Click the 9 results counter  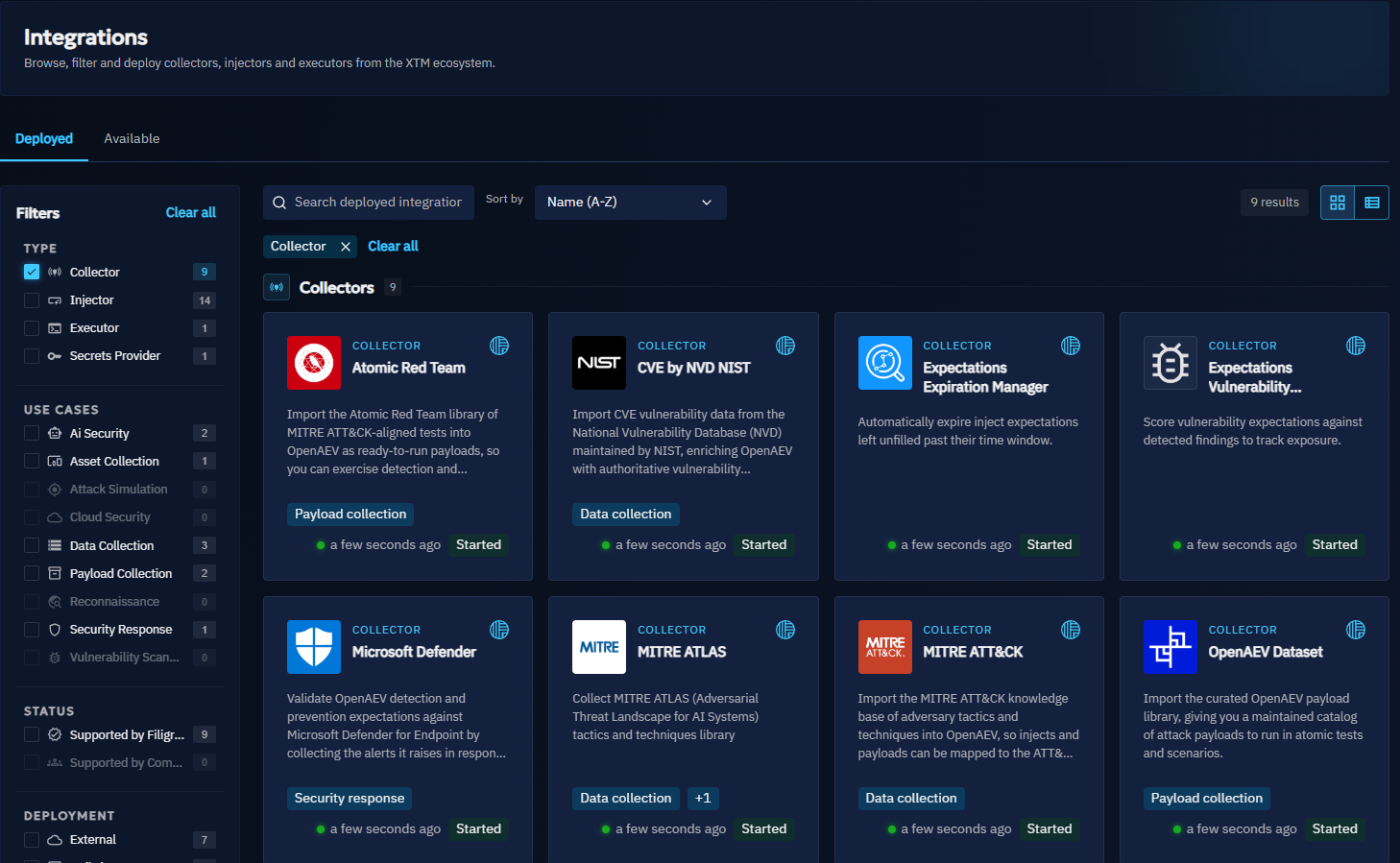(x=1275, y=202)
